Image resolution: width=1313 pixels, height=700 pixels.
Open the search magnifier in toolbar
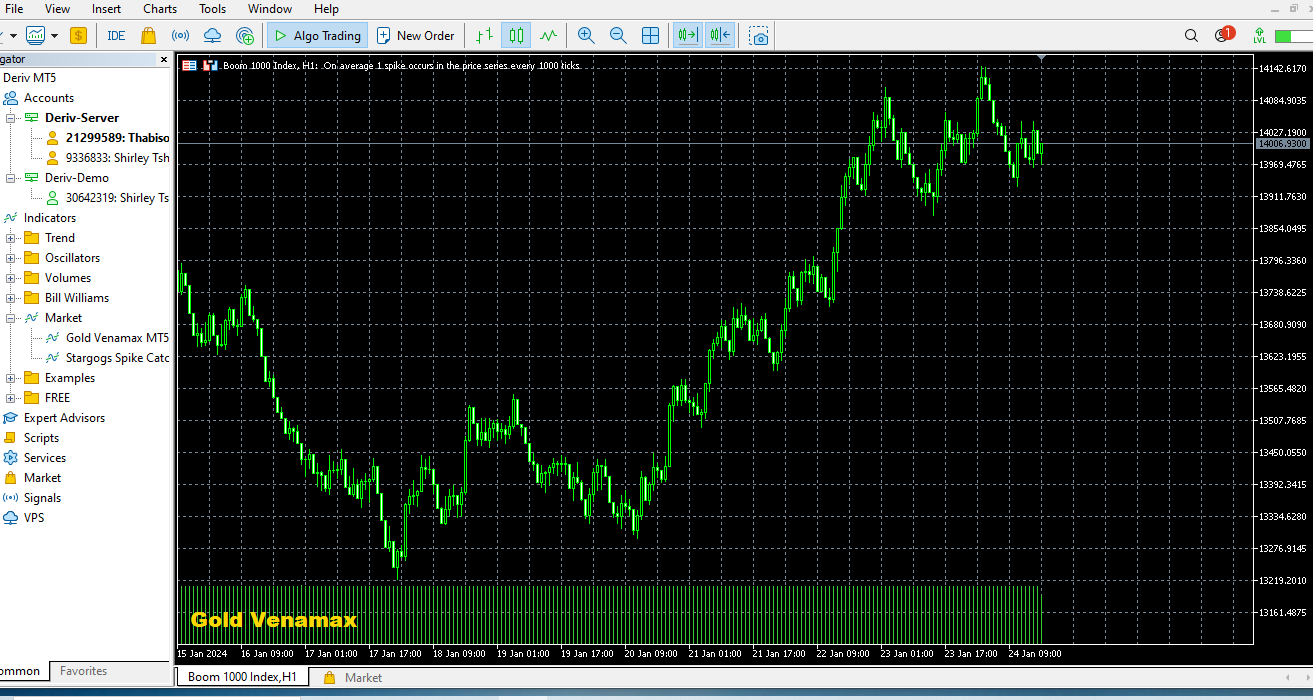[x=1191, y=35]
